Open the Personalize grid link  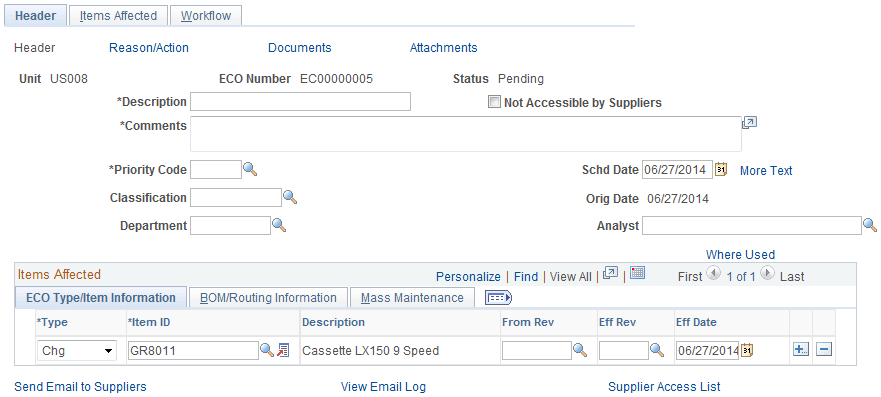[x=468, y=276]
